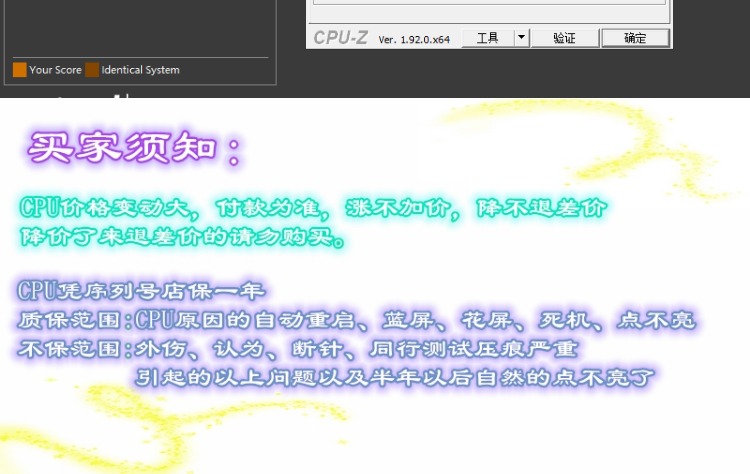Click the 'Ver. 1.92.0.x64' version text
Screen dimensions: 750x474
pos(414,40)
